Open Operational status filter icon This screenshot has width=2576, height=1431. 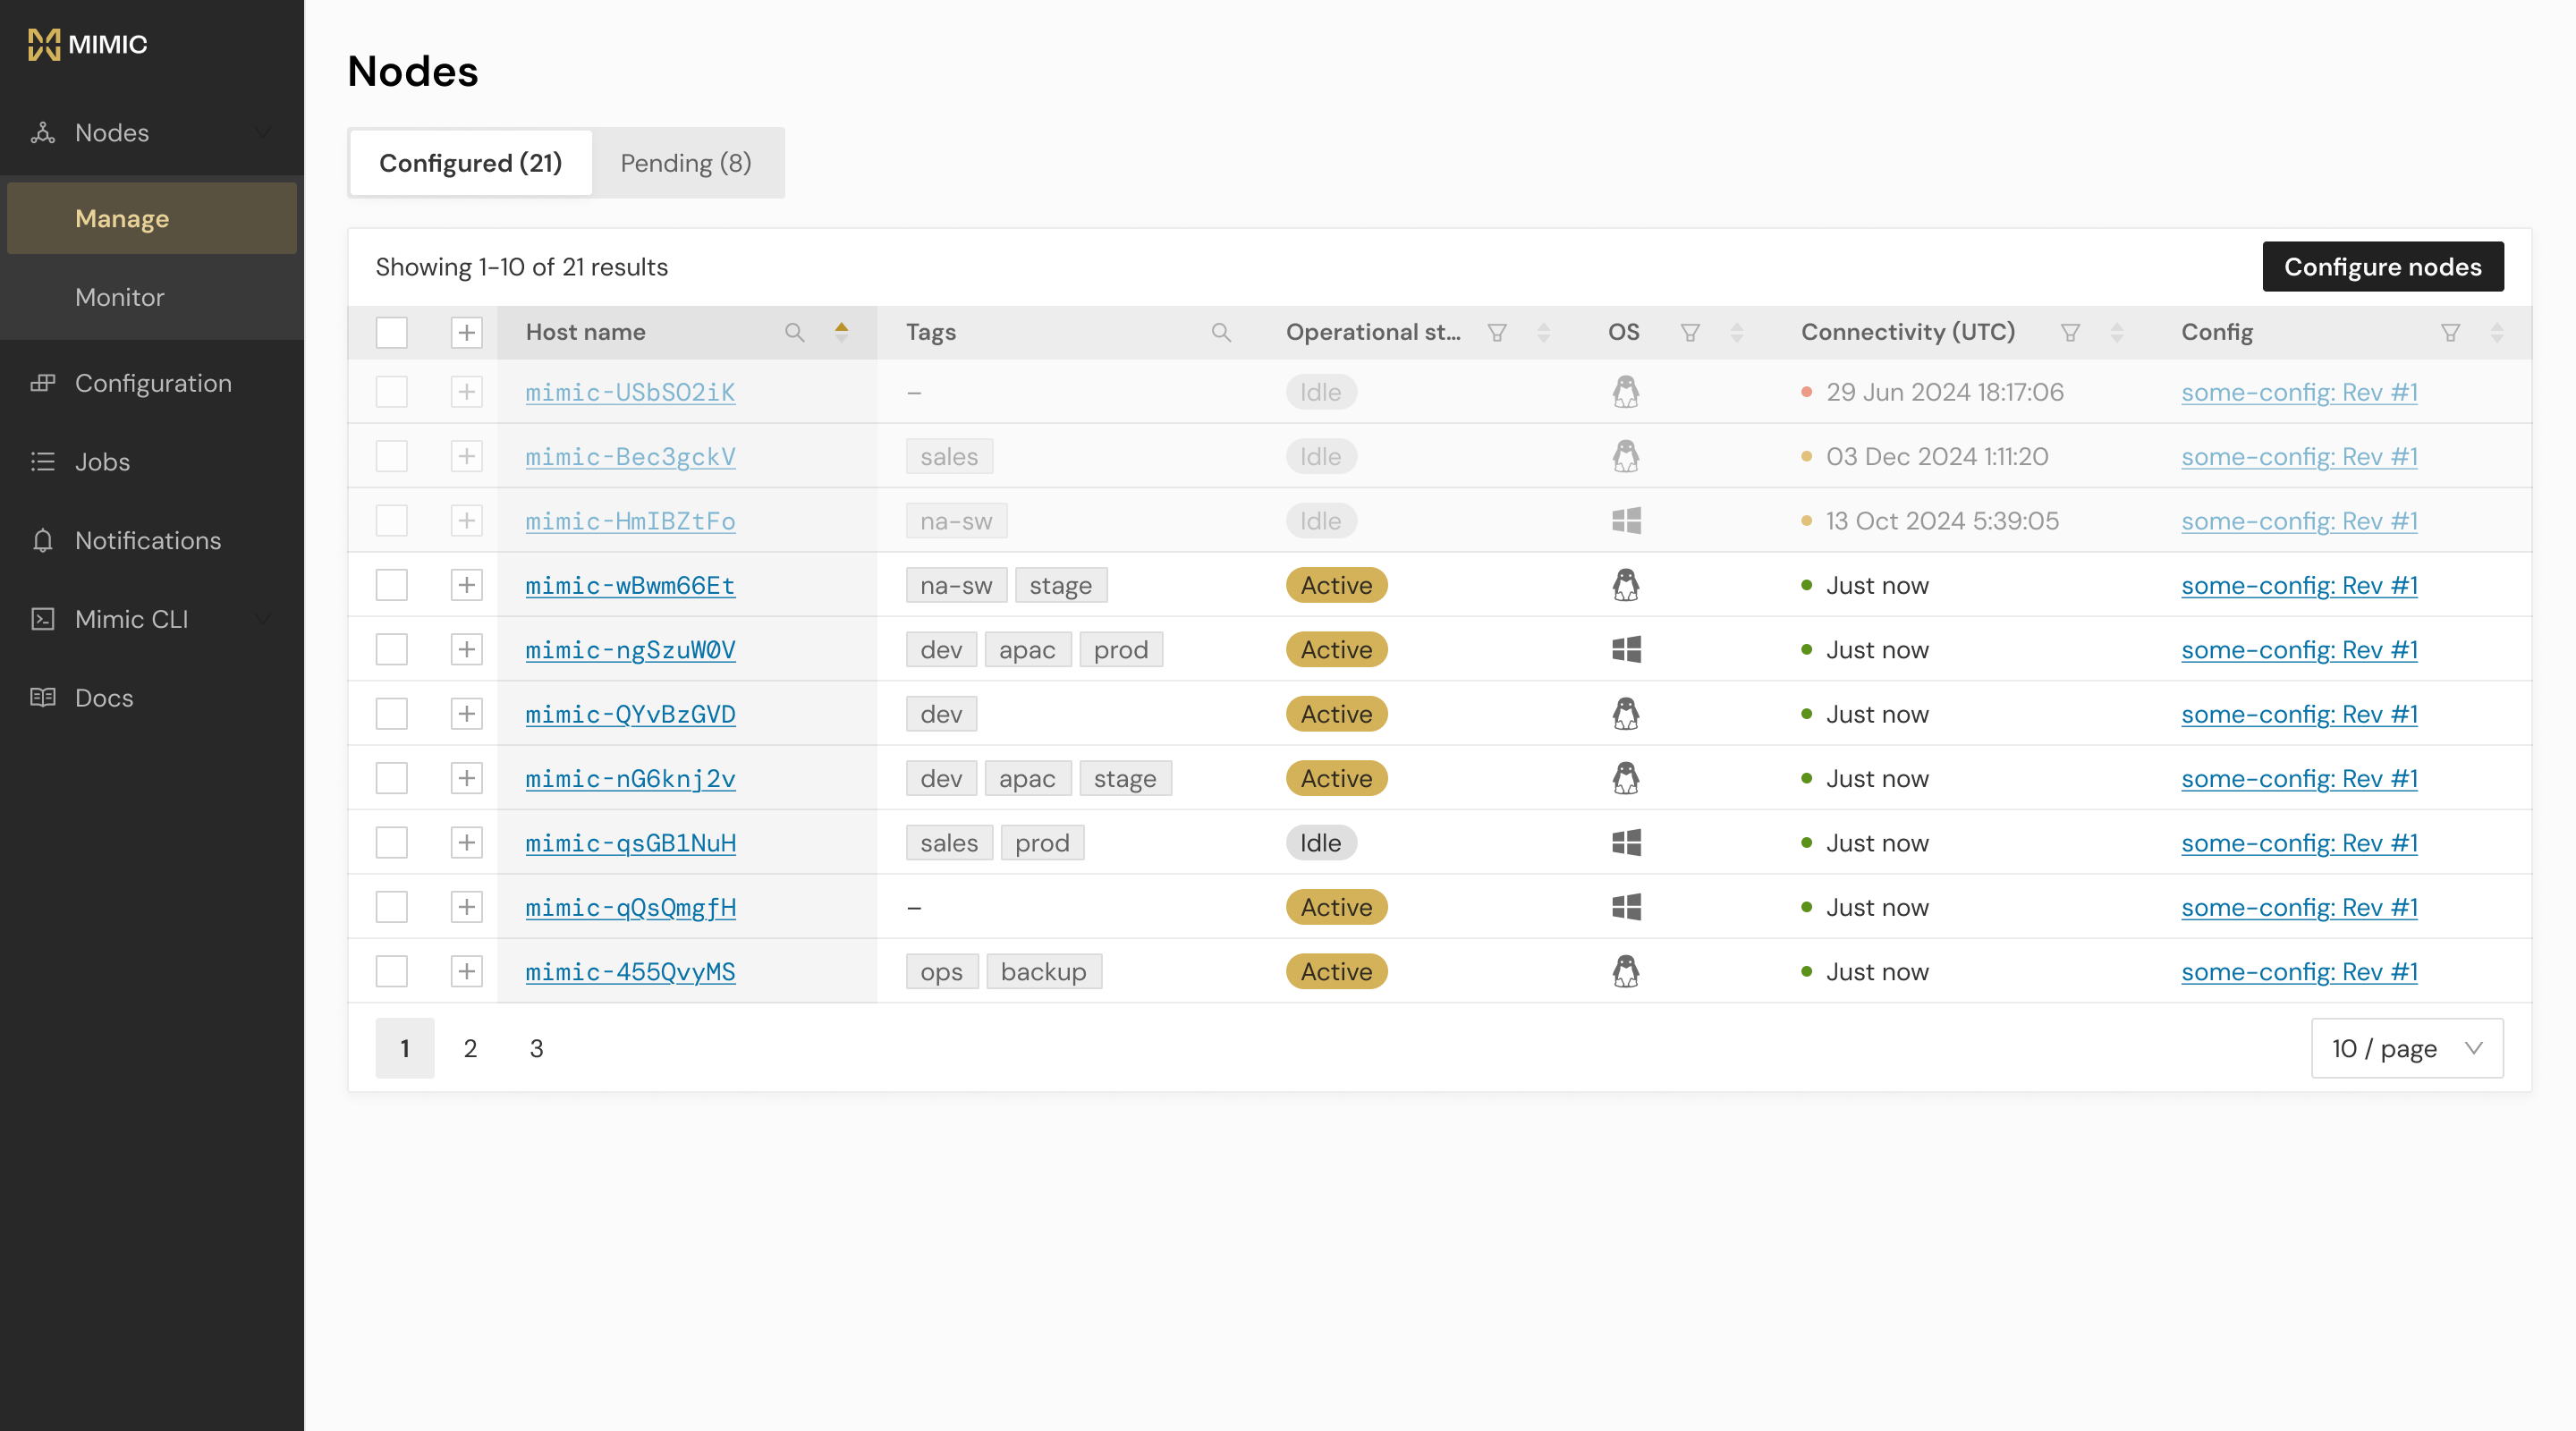pyautogui.click(x=1497, y=332)
